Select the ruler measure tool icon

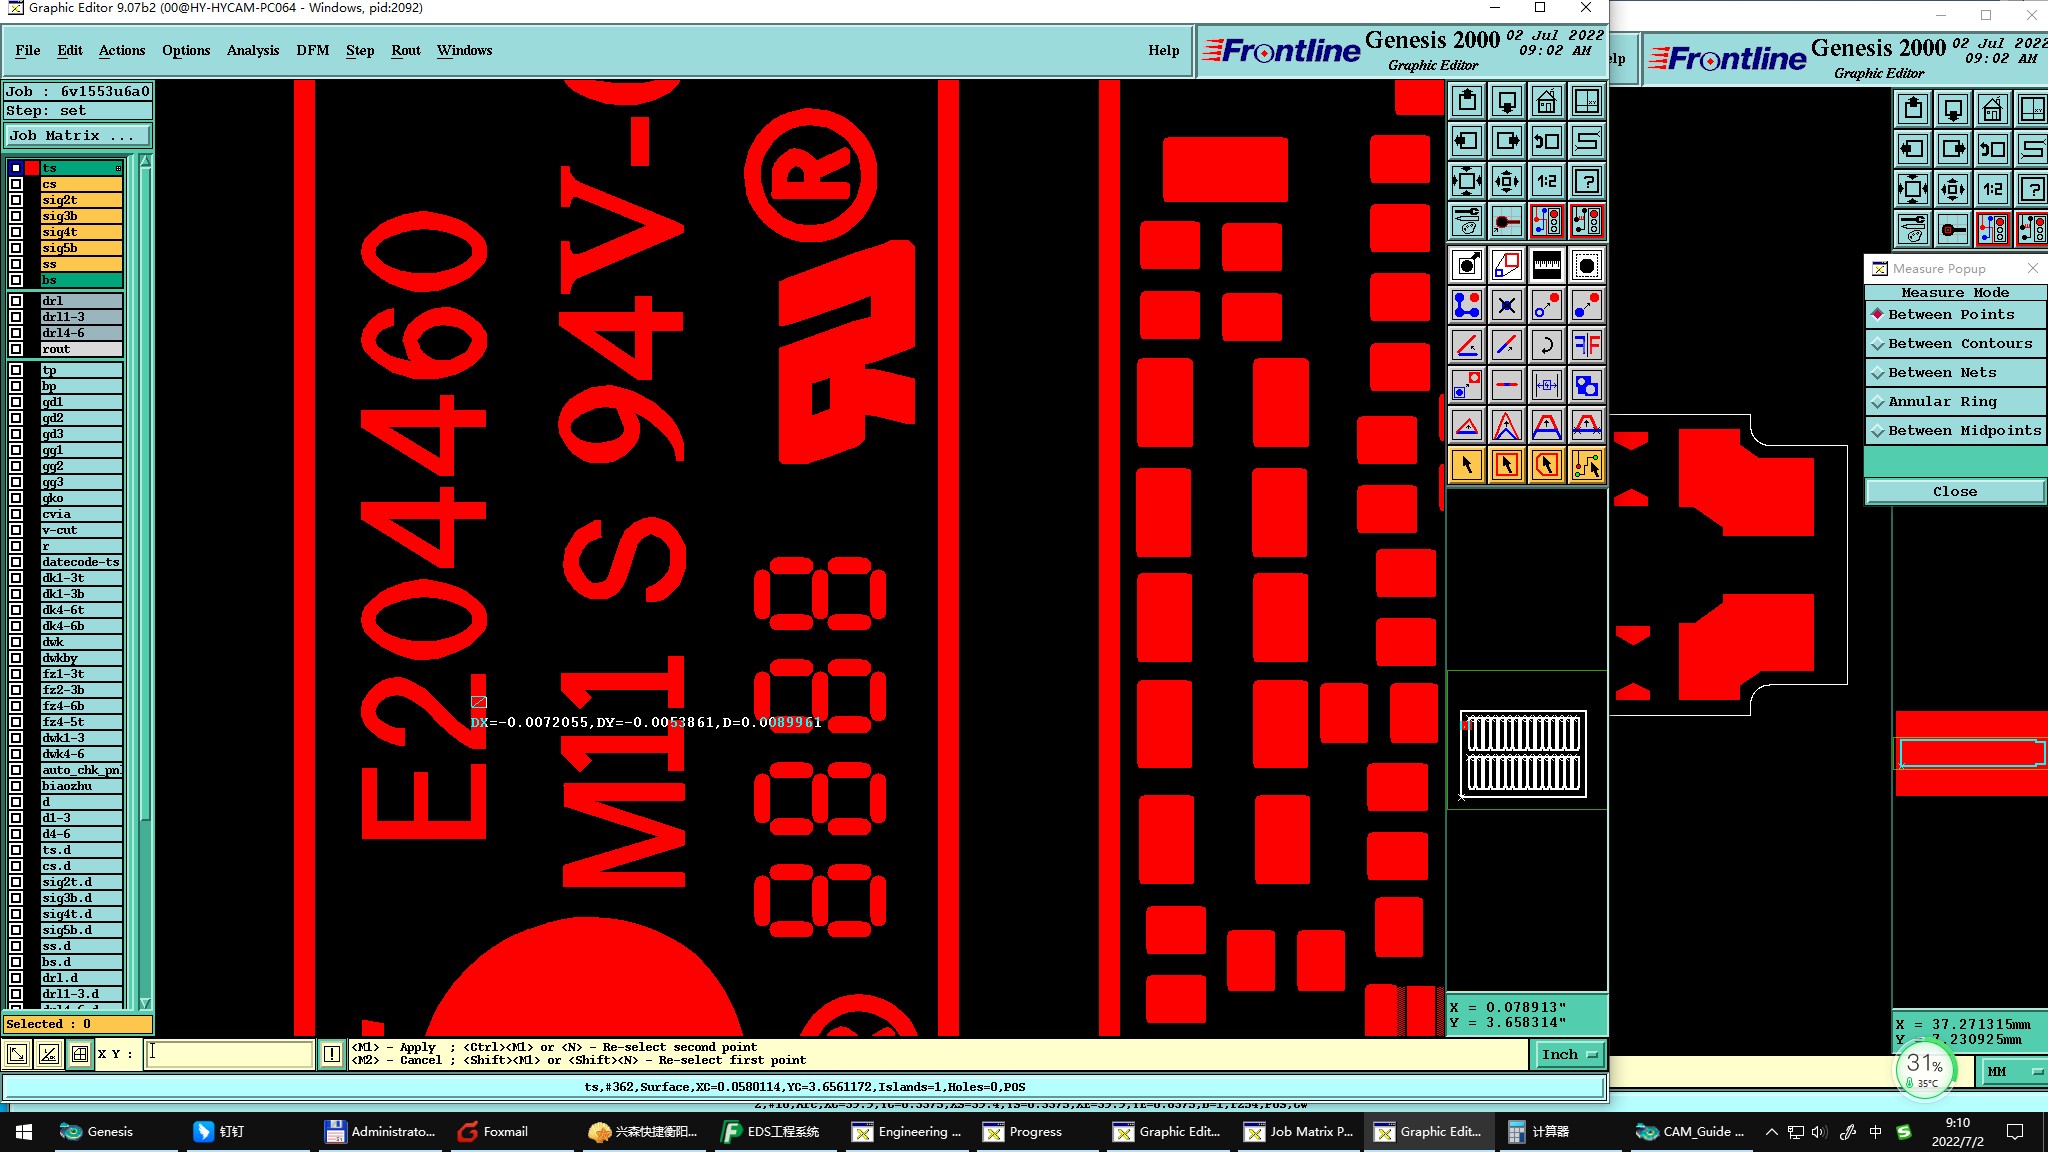1547,265
